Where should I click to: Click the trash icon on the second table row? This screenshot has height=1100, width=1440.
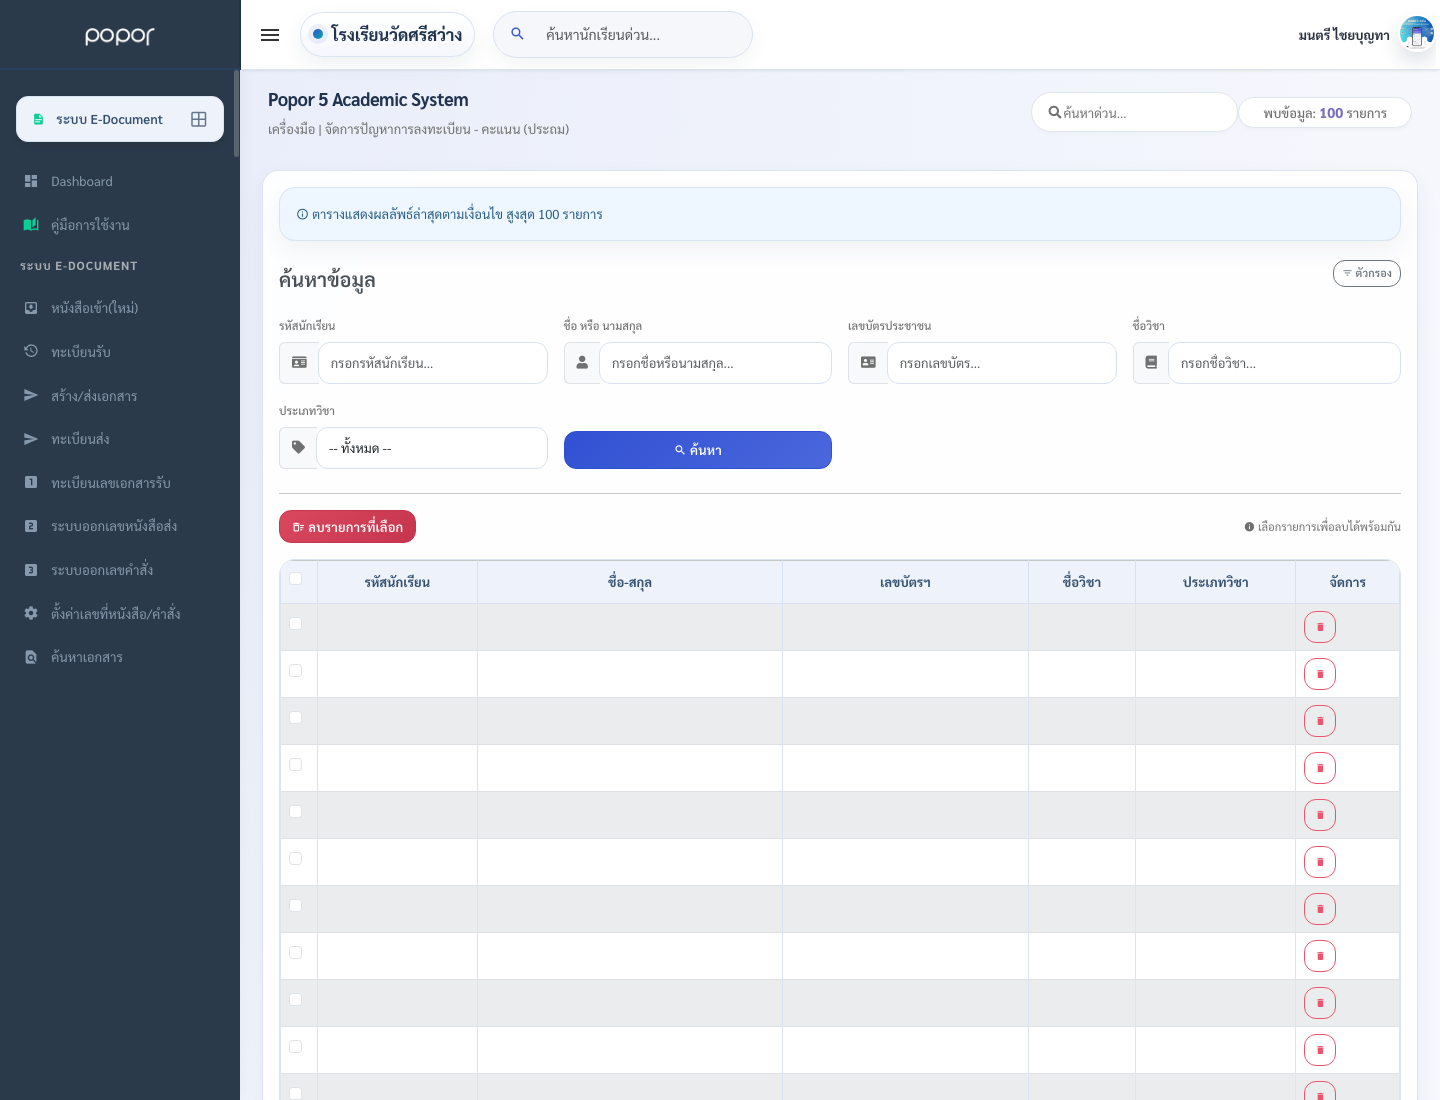pos(1320,674)
